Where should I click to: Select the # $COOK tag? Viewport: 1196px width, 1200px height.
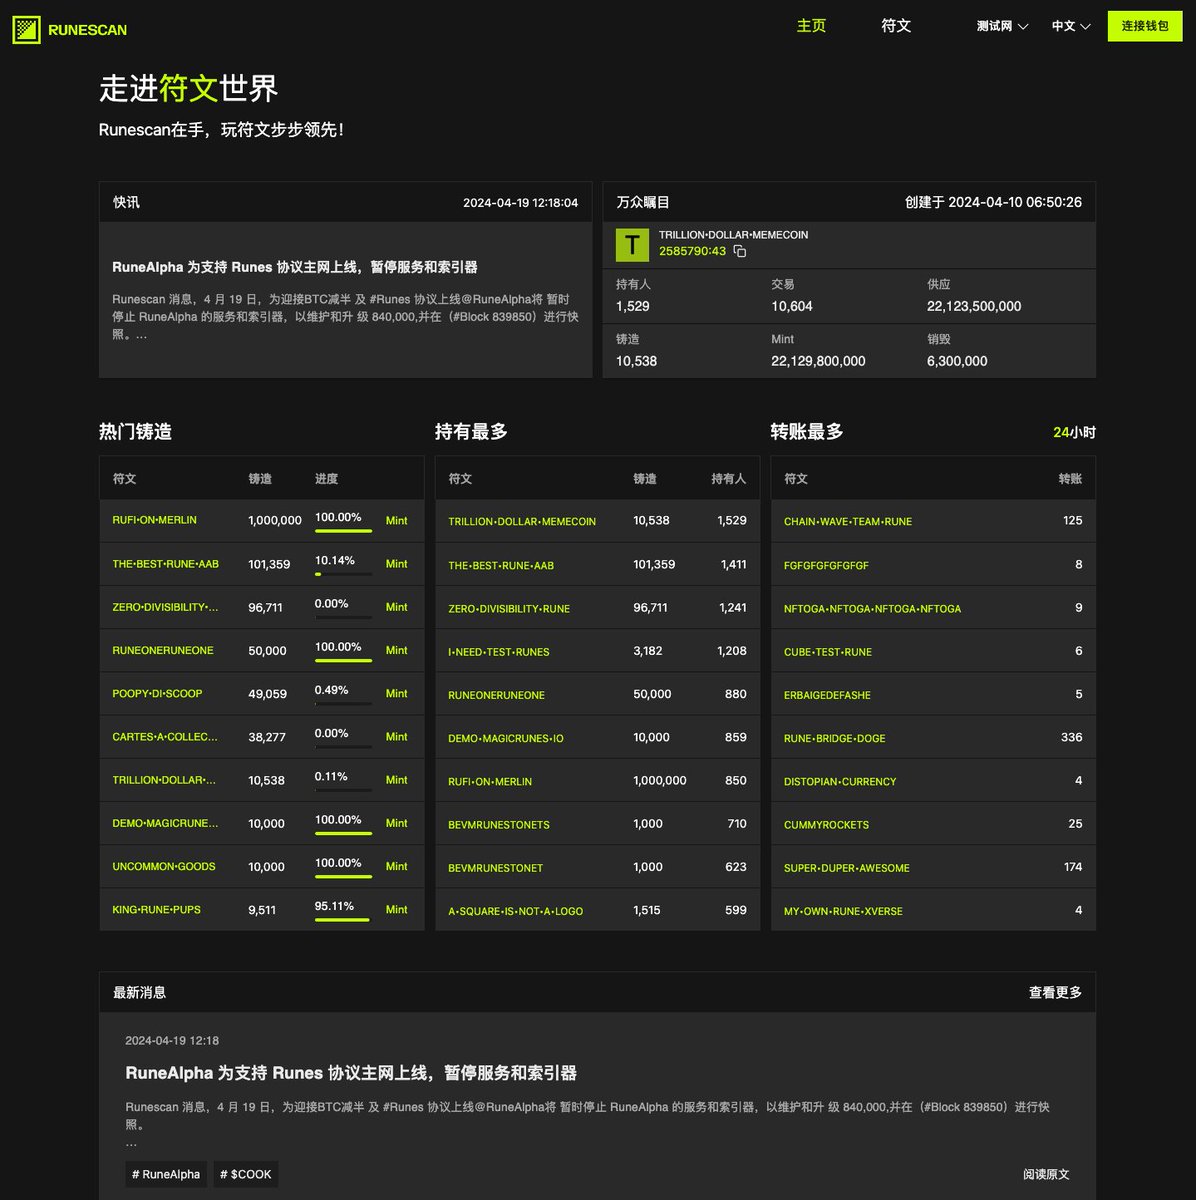point(246,1174)
